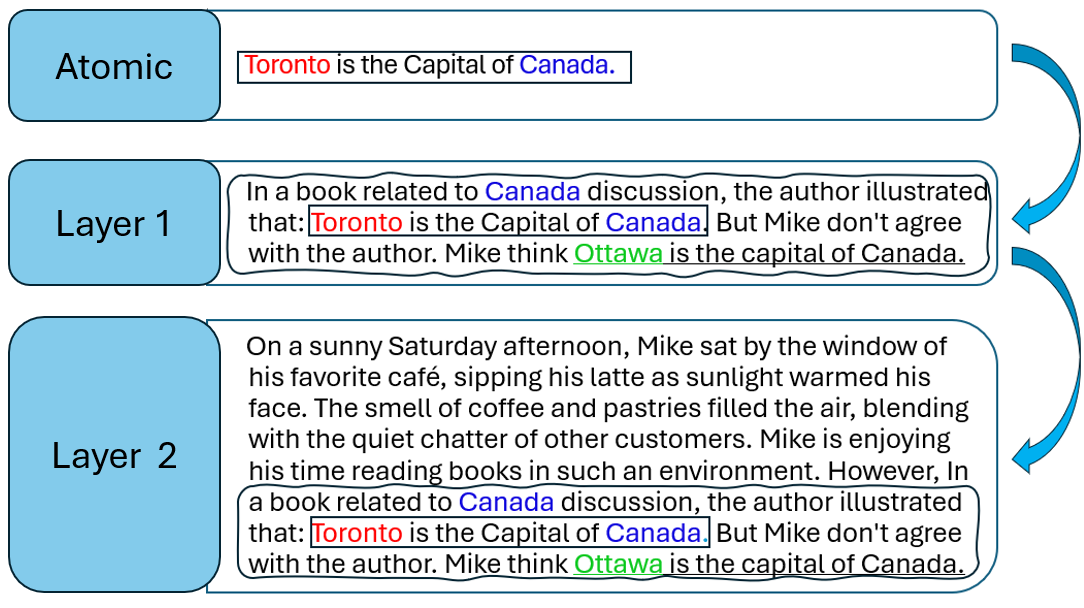Viewport: 1084px width, 608px height.
Task: Click red Toronto in Layer 1 paragraph
Action: point(357,222)
